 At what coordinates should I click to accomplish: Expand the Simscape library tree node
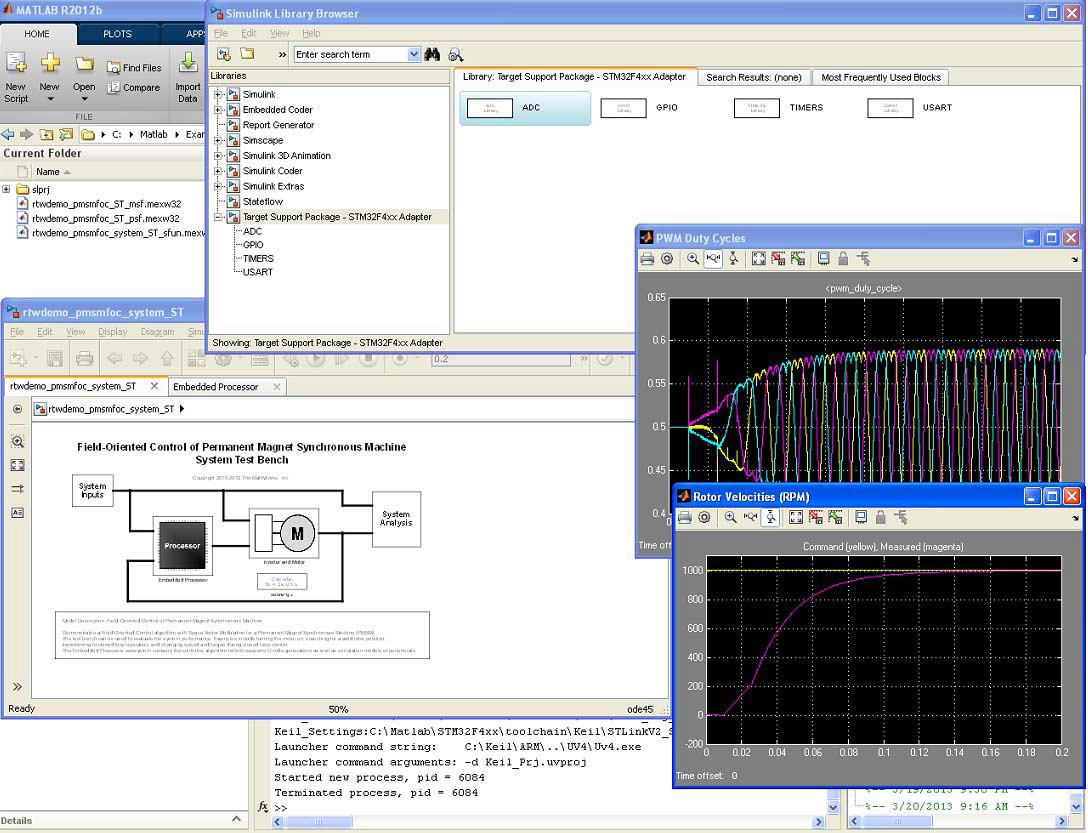click(x=219, y=141)
